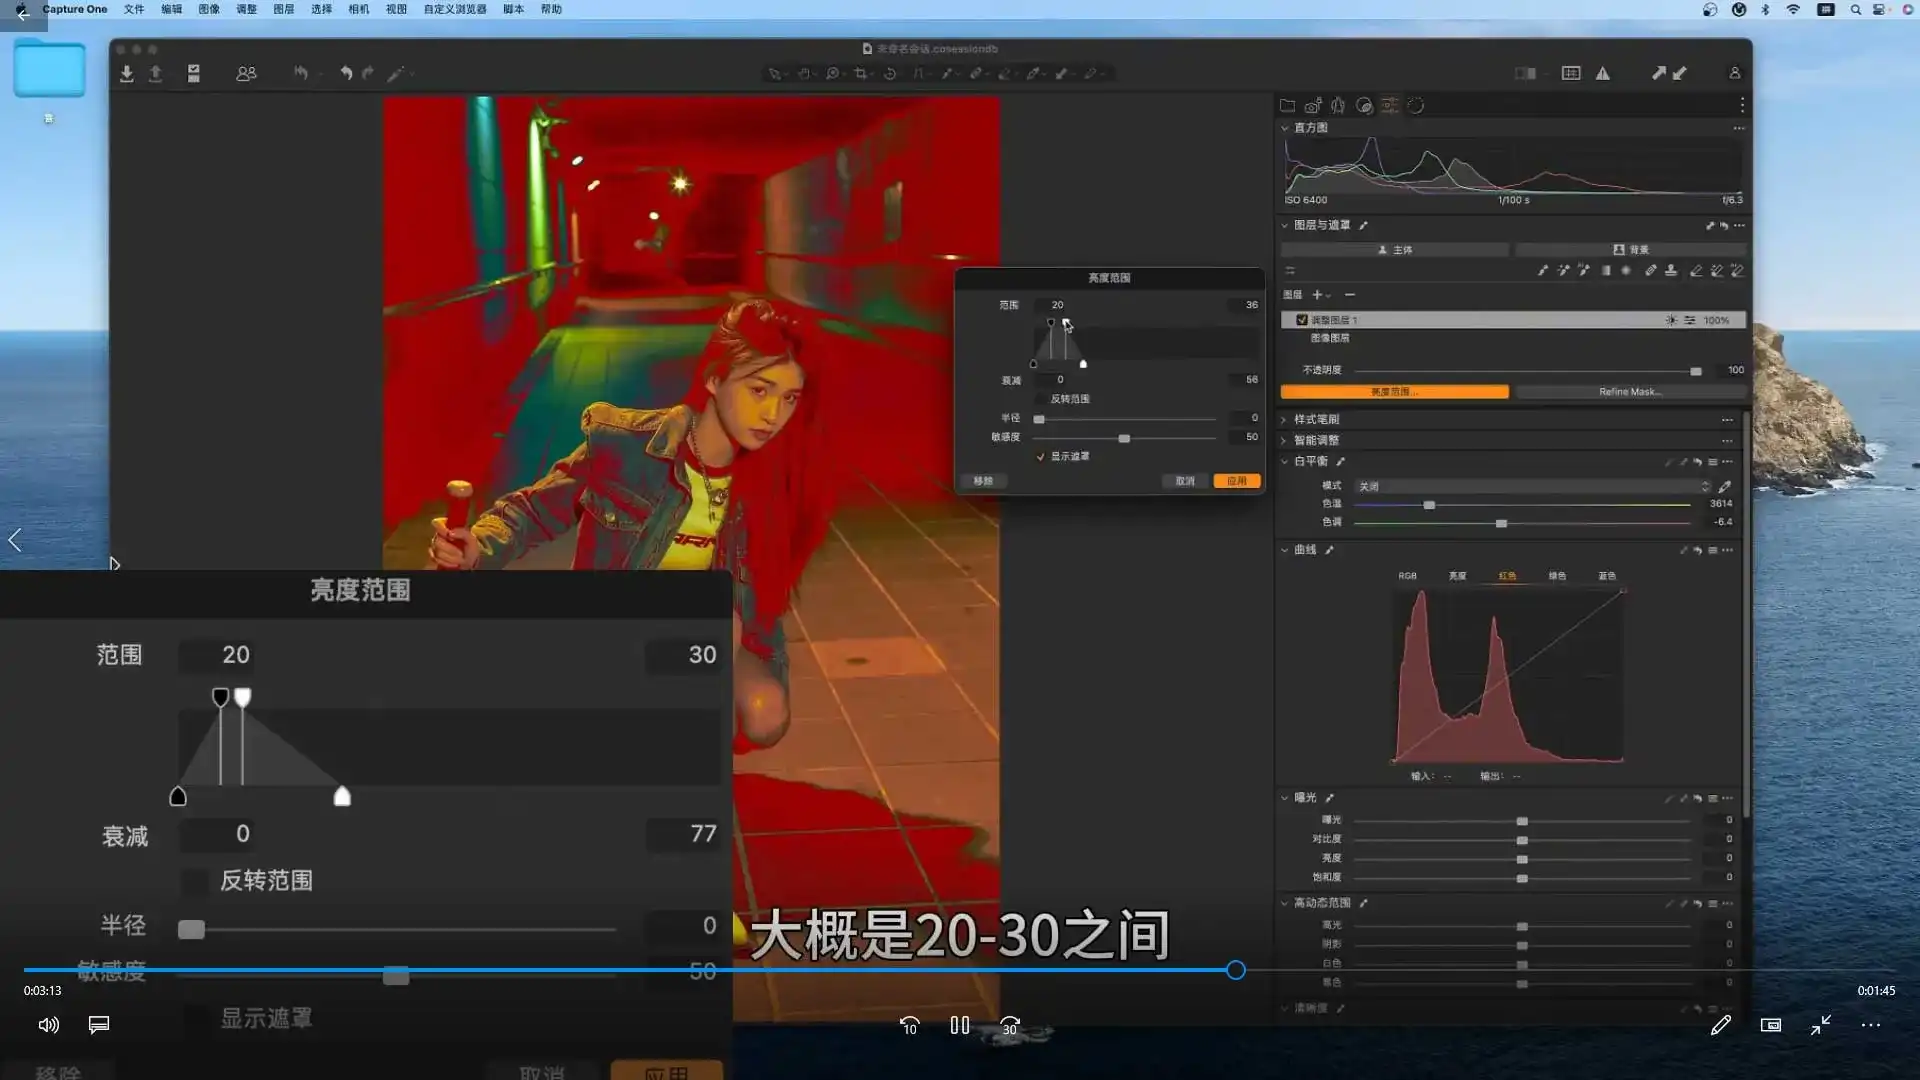Select the crop tool in the cursor toolbar

860,73
